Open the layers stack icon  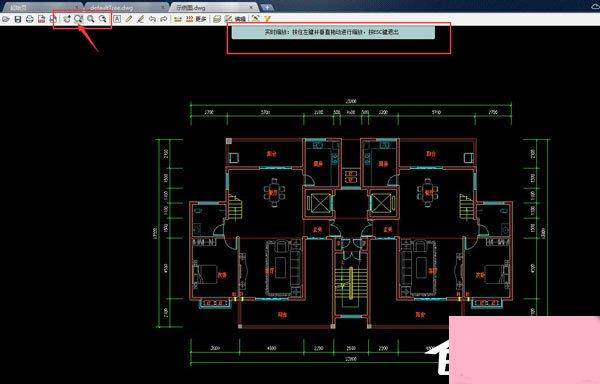[217, 19]
